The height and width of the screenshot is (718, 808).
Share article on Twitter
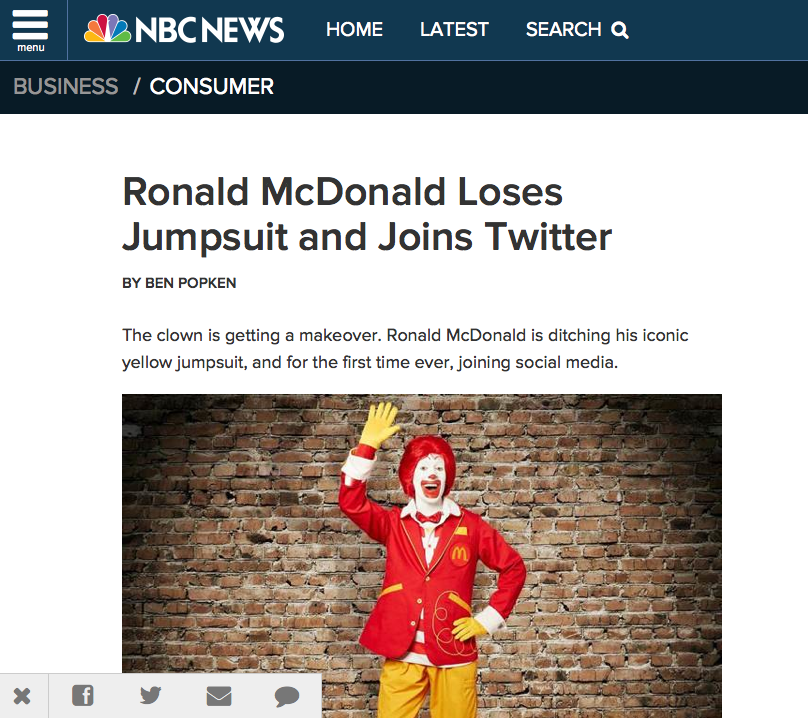(150, 695)
